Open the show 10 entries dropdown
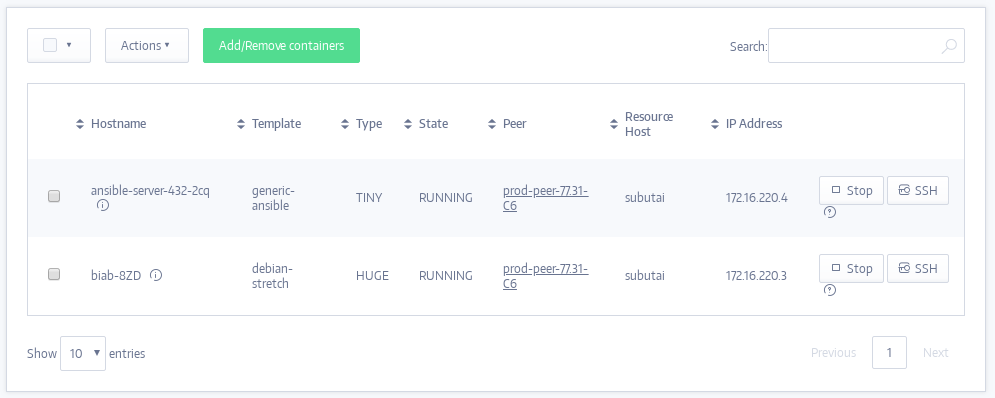Screen dimensions: 995x398 coord(83,353)
